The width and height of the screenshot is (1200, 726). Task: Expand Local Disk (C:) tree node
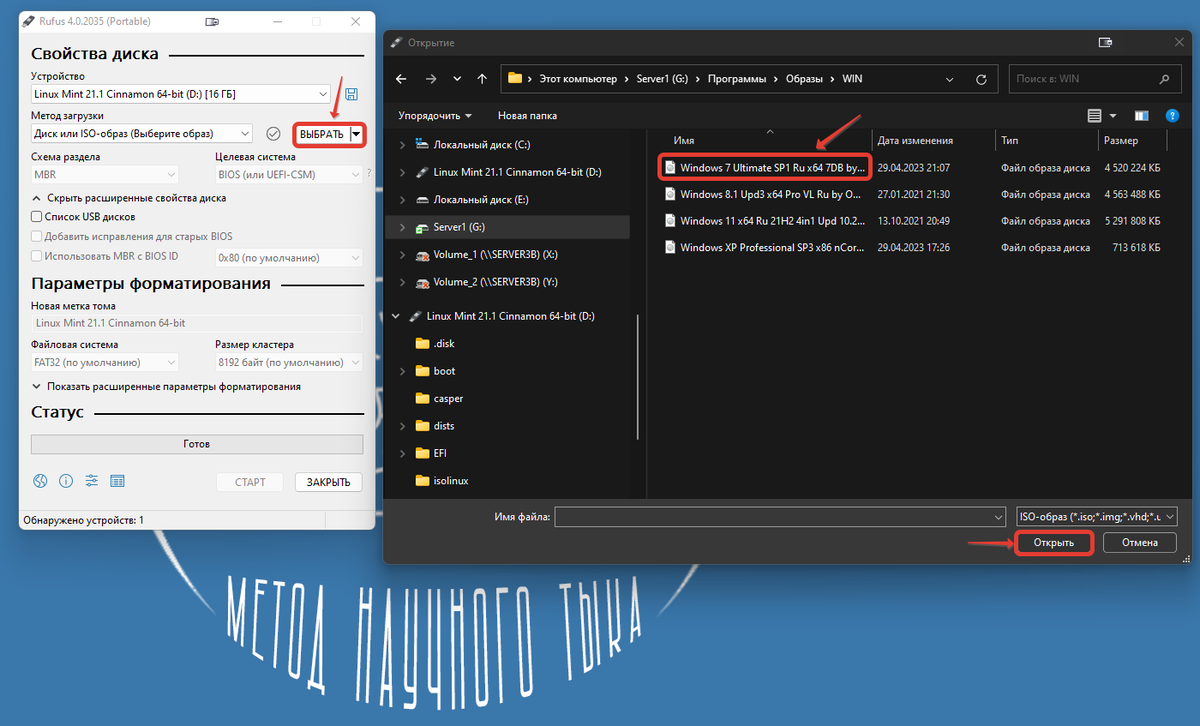pos(402,145)
